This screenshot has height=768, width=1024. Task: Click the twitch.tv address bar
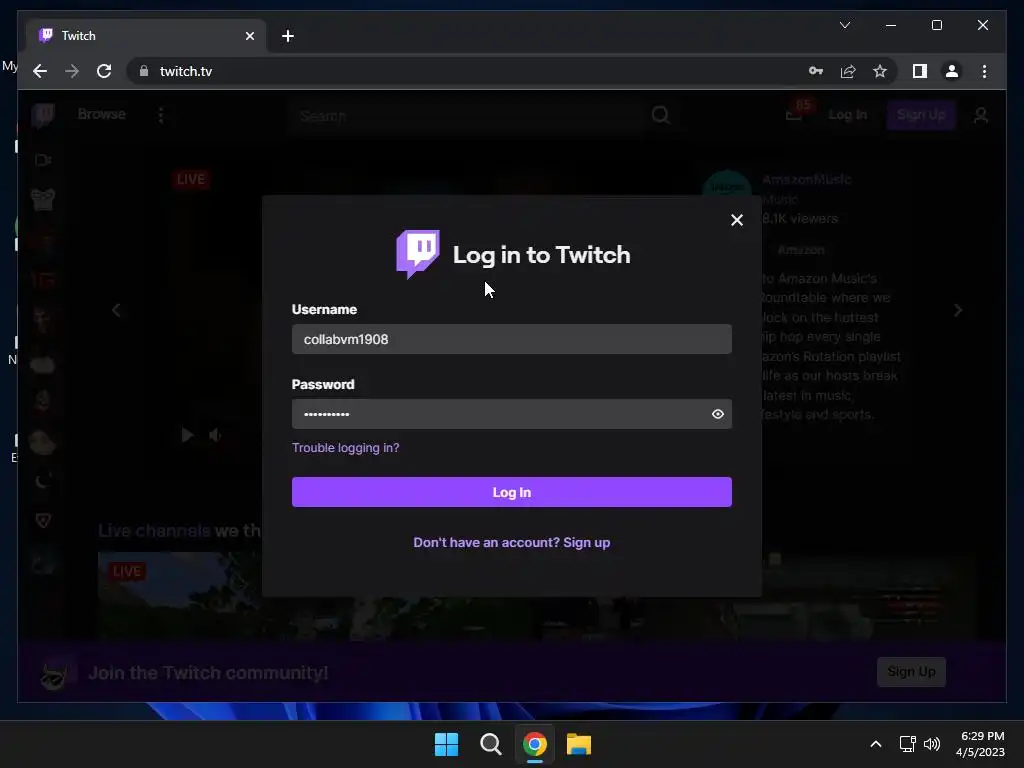tap(457, 71)
